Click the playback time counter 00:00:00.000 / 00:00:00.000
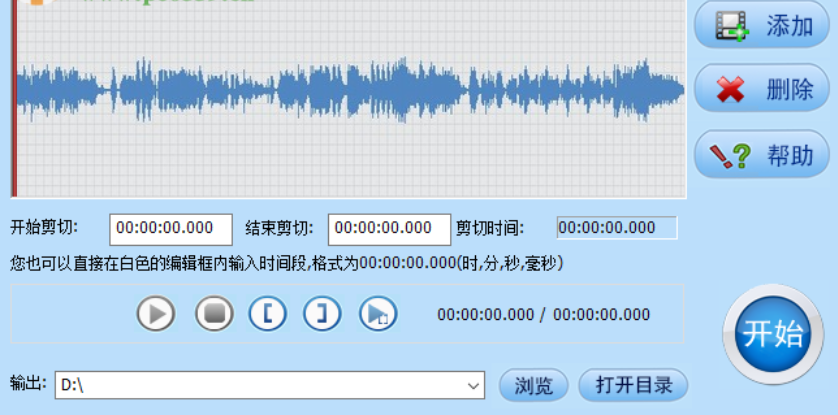Viewport: 838px width, 415px height. point(544,315)
